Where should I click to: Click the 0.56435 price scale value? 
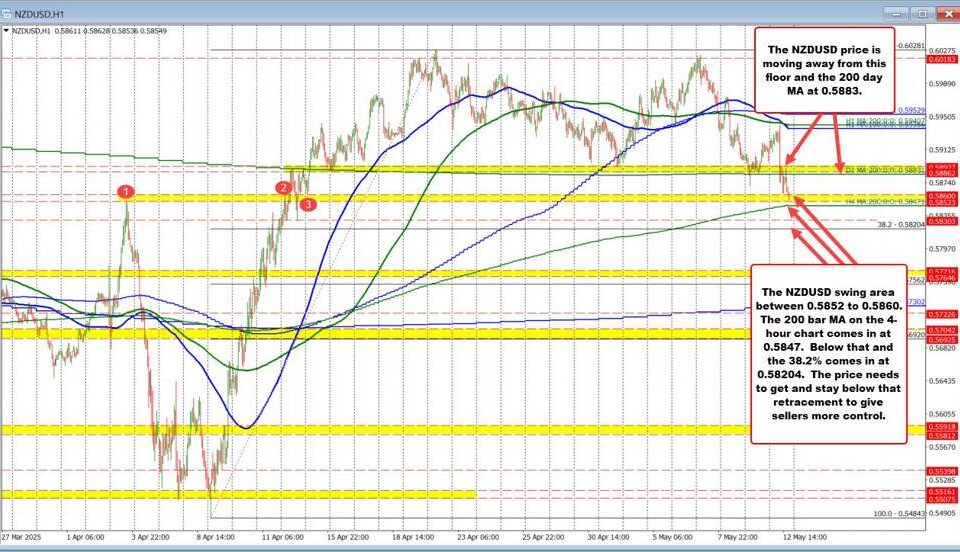(x=942, y=381)
